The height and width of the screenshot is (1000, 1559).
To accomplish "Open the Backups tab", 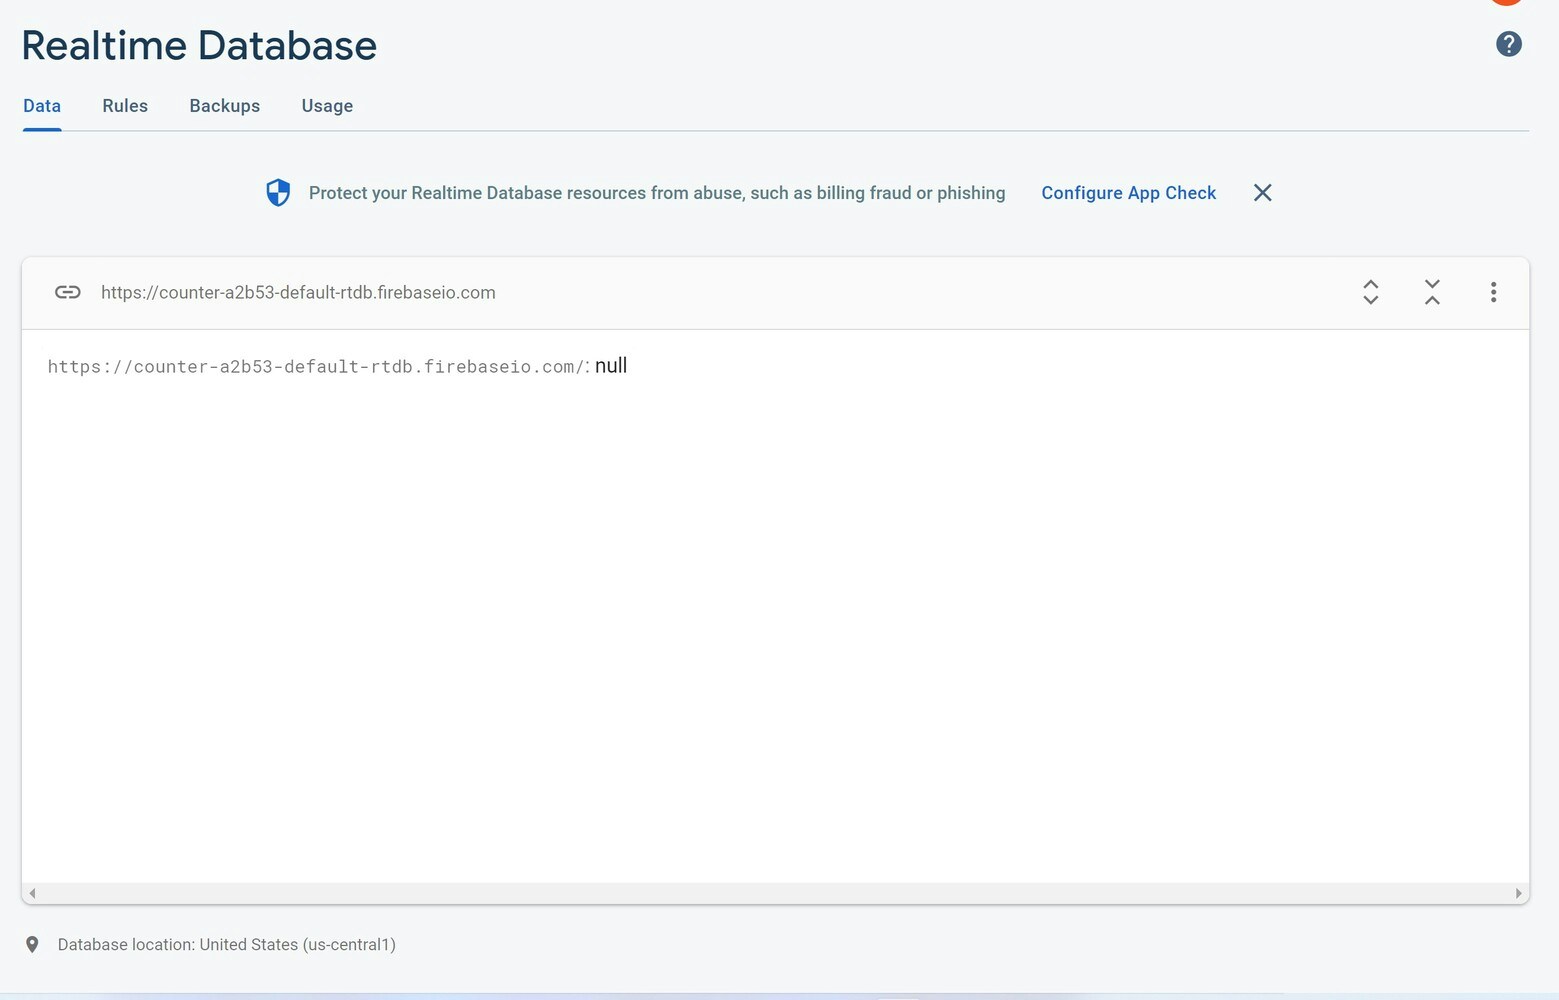I will (x=225, y=106).
